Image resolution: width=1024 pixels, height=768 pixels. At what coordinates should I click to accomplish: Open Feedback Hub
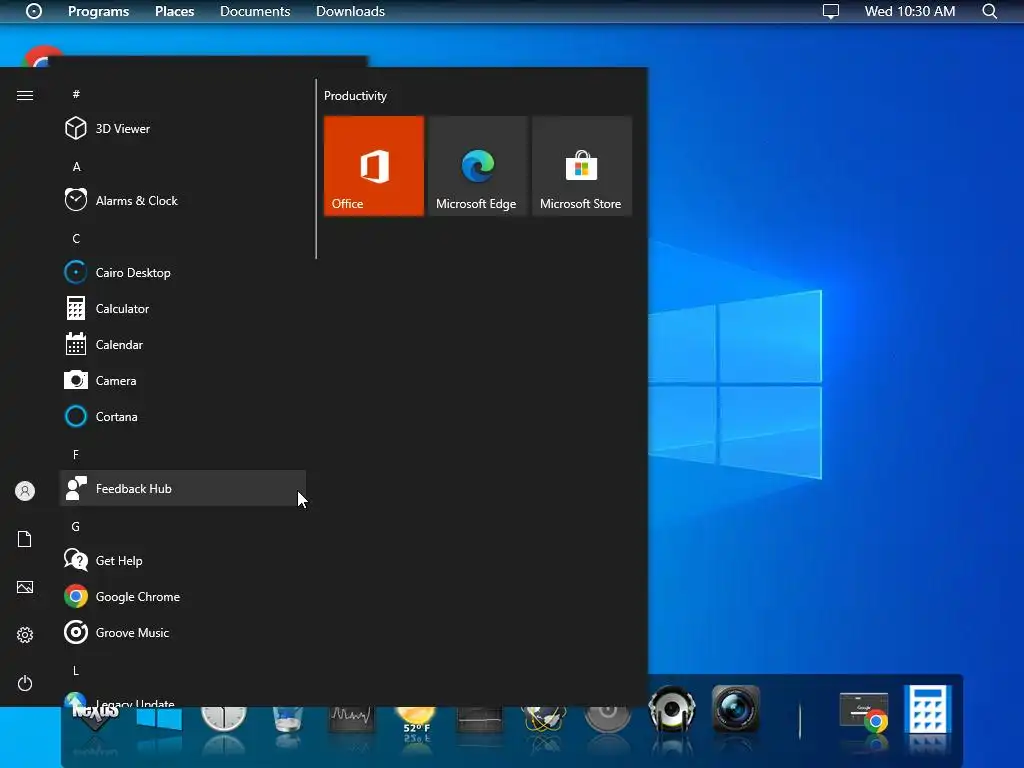[x=183, y=488]
